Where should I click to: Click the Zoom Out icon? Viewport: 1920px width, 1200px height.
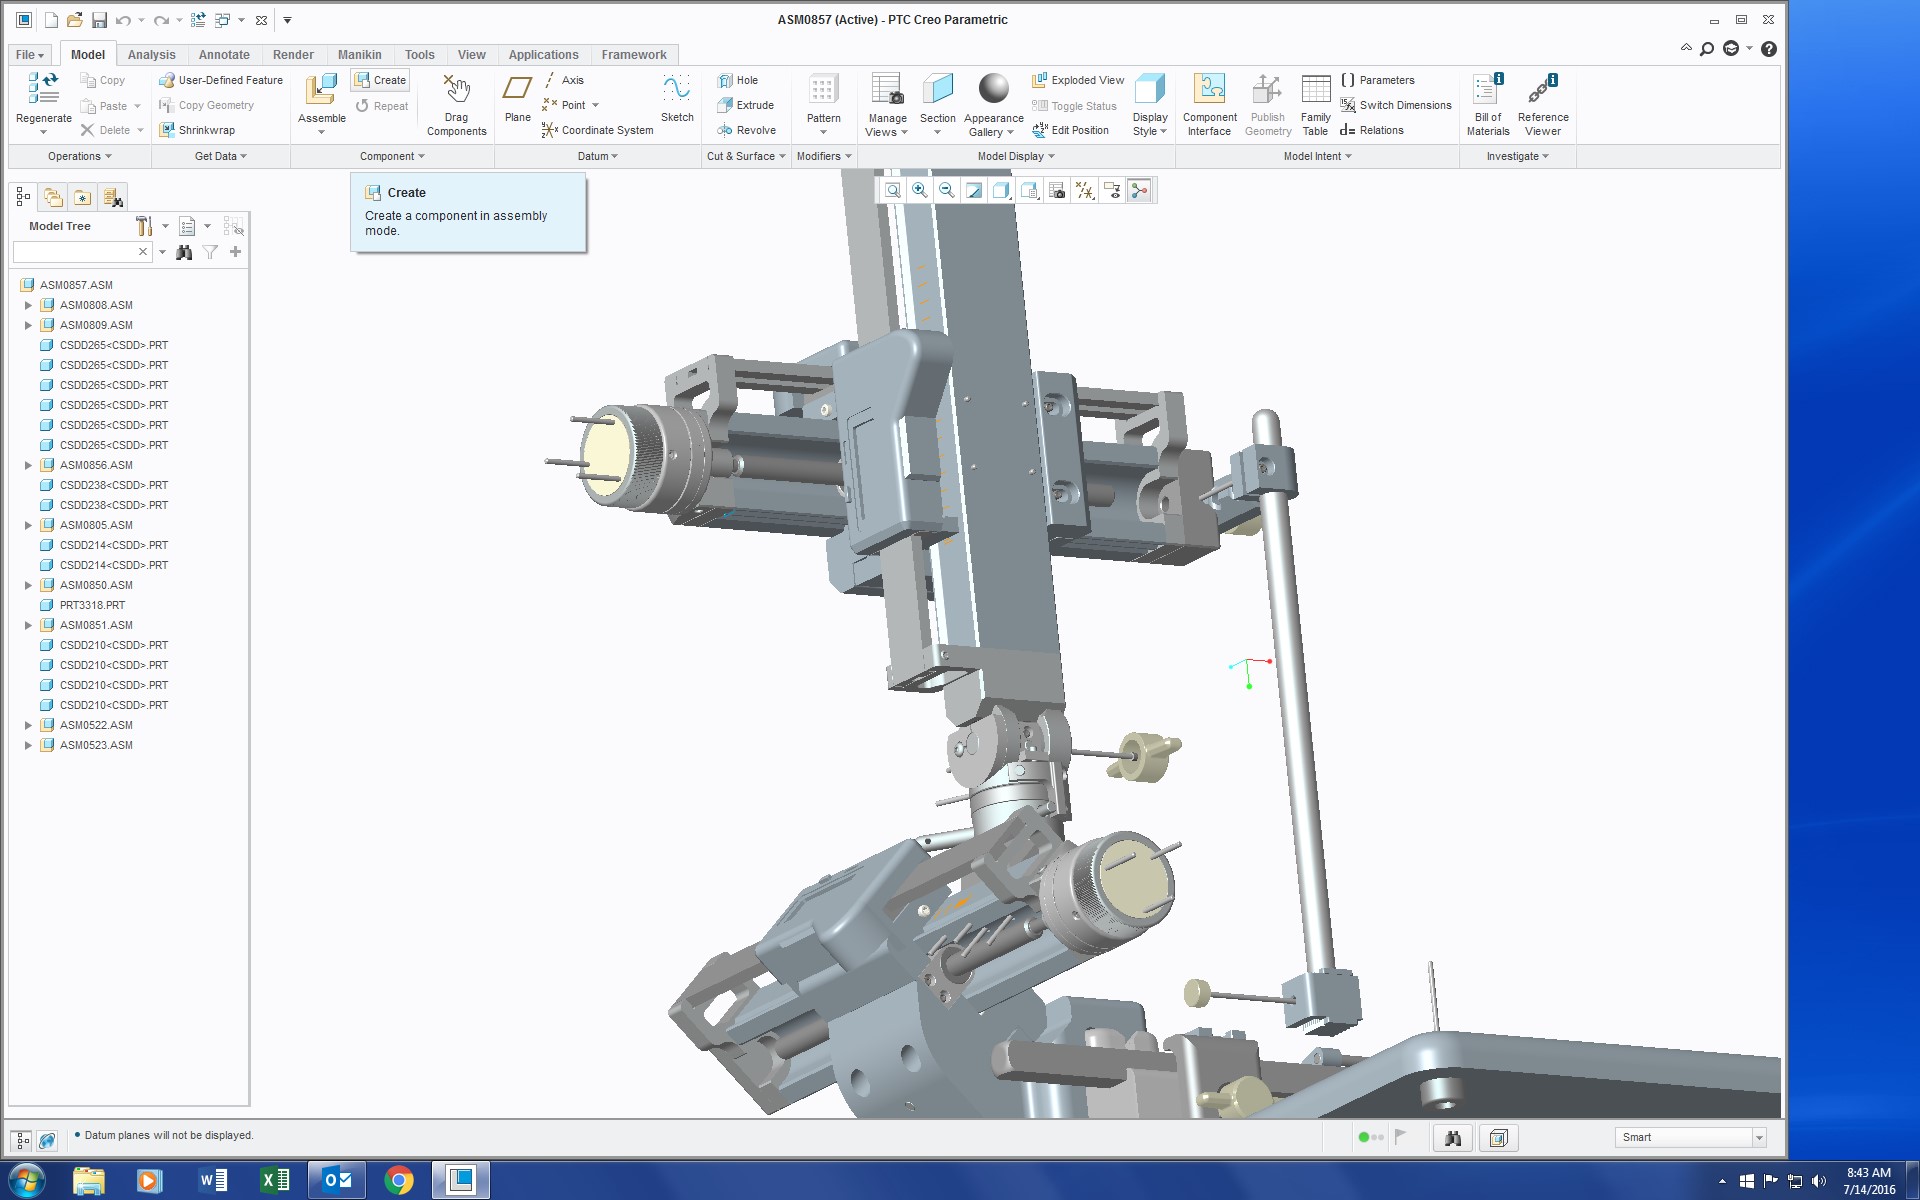[x=947, y=190]
